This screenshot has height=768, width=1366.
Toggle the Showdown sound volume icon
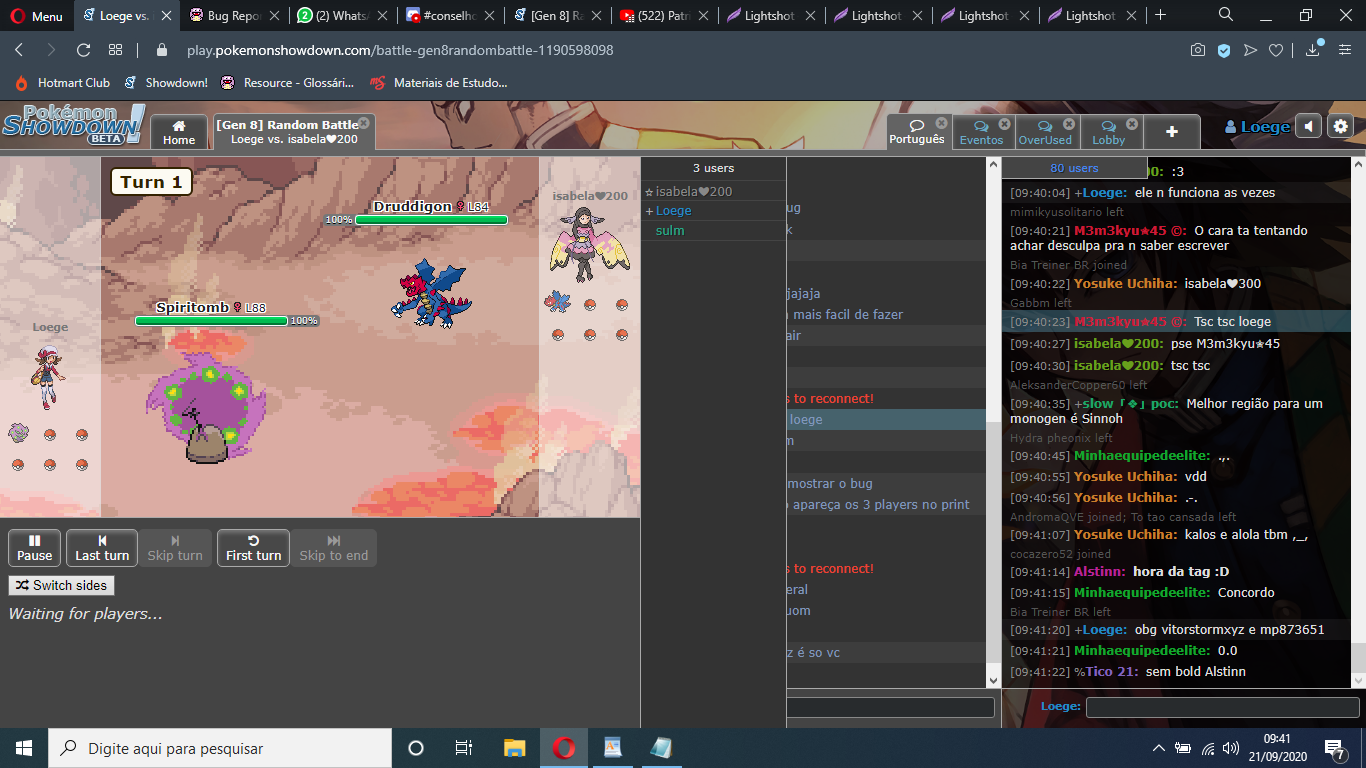tap(1308, 127)
